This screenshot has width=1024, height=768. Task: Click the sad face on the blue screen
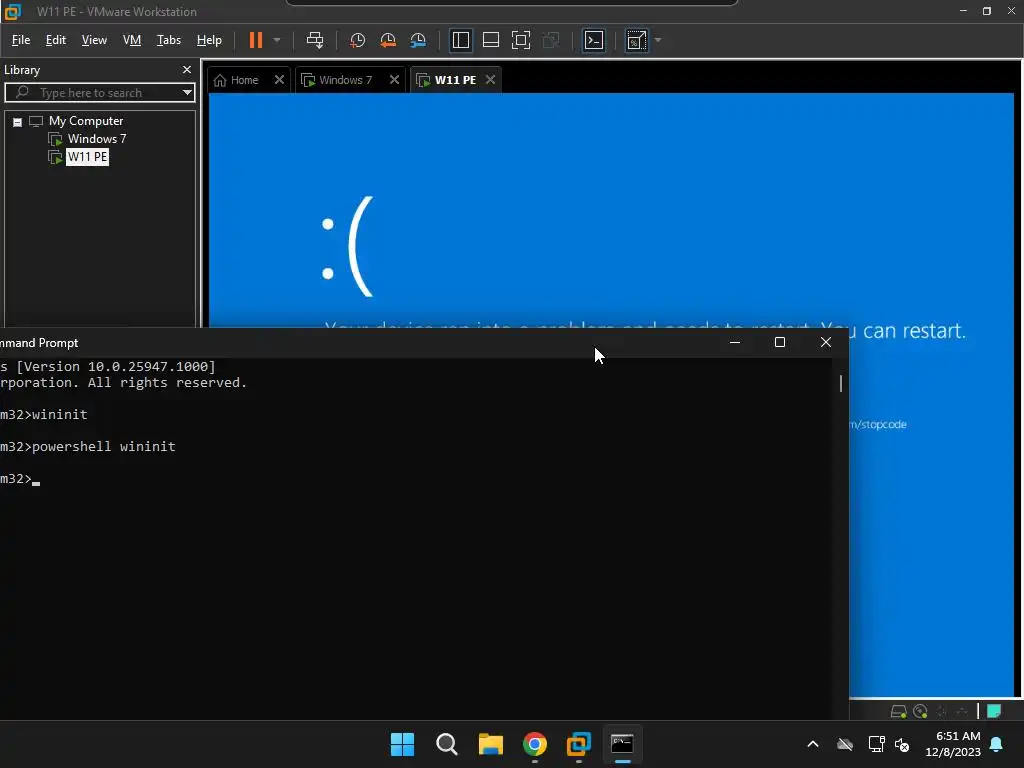348,247
